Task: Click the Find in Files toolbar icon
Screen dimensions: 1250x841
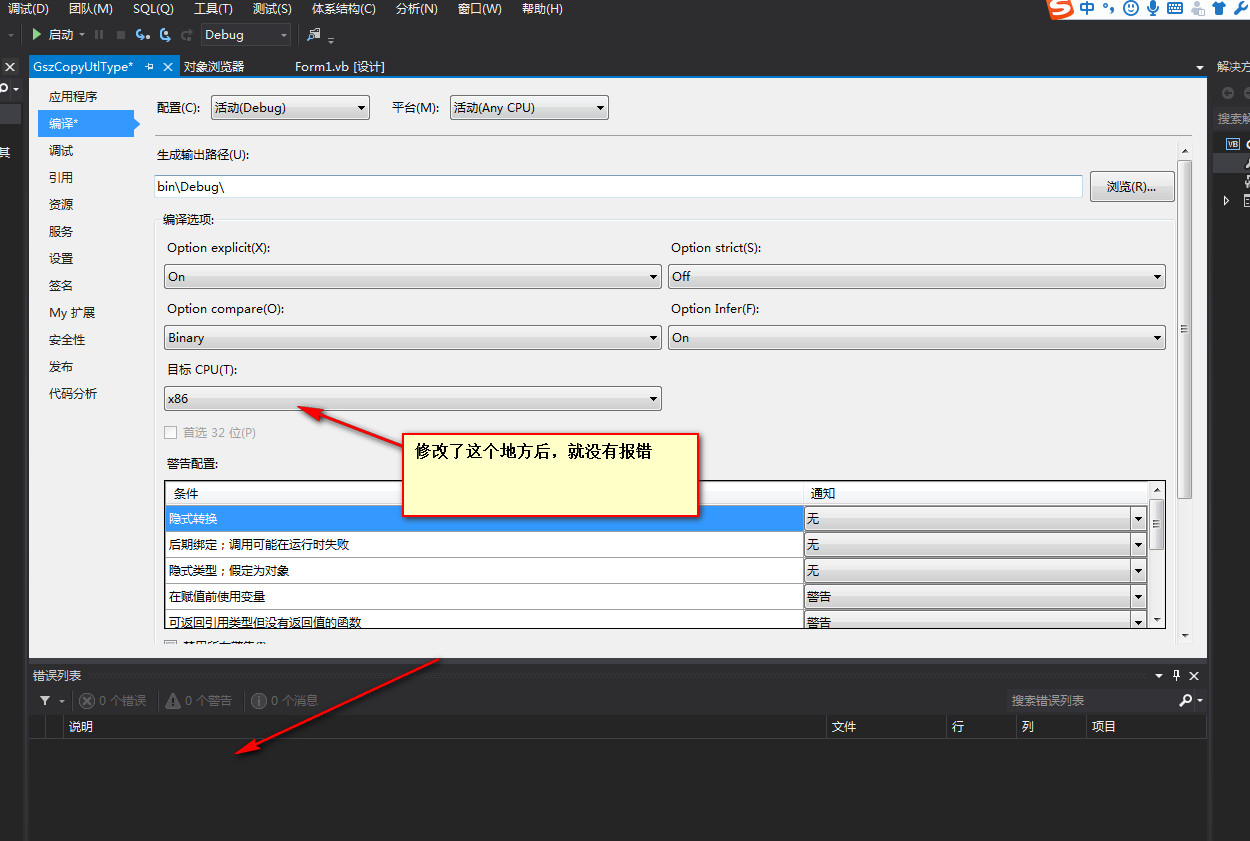Action: pyautogui.click(x=314, y=35)
